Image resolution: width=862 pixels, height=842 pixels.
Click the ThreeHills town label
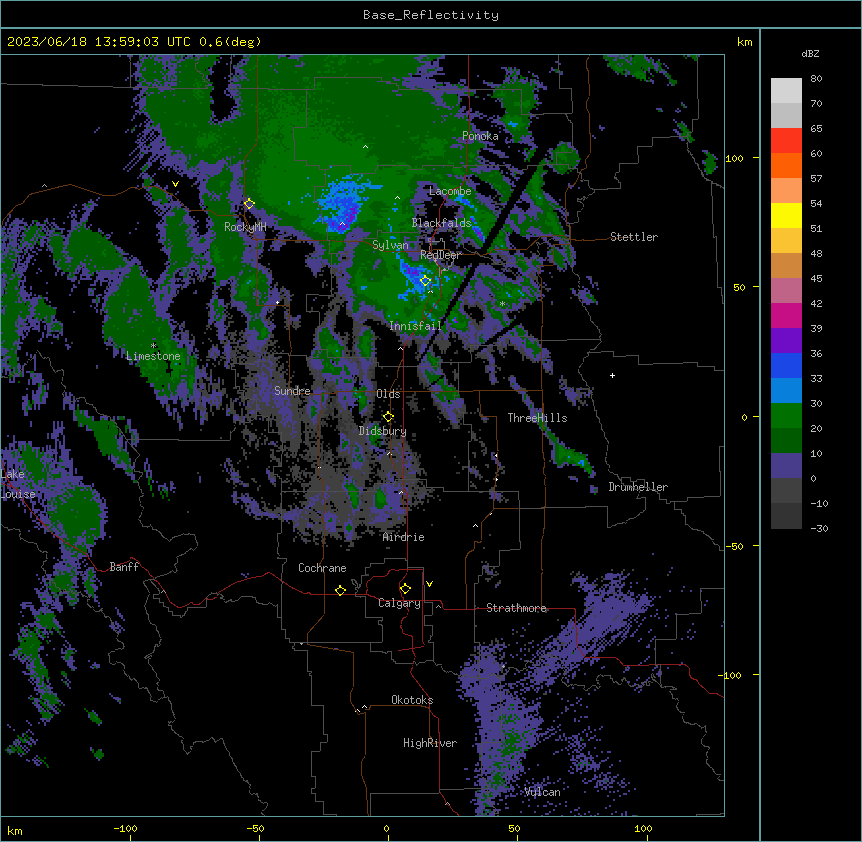click(x=537, y=418)
